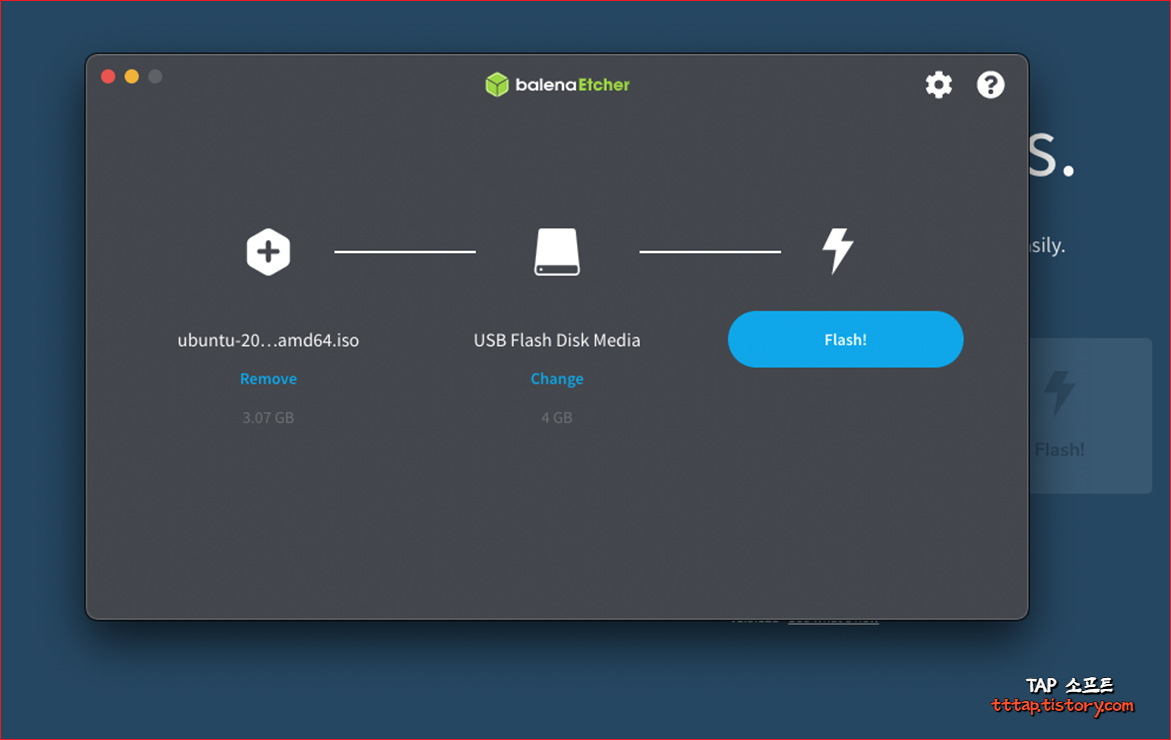Viewport: 1171px width, 740px height.
Task: Click the drive target icon
Action: (556, 252)
